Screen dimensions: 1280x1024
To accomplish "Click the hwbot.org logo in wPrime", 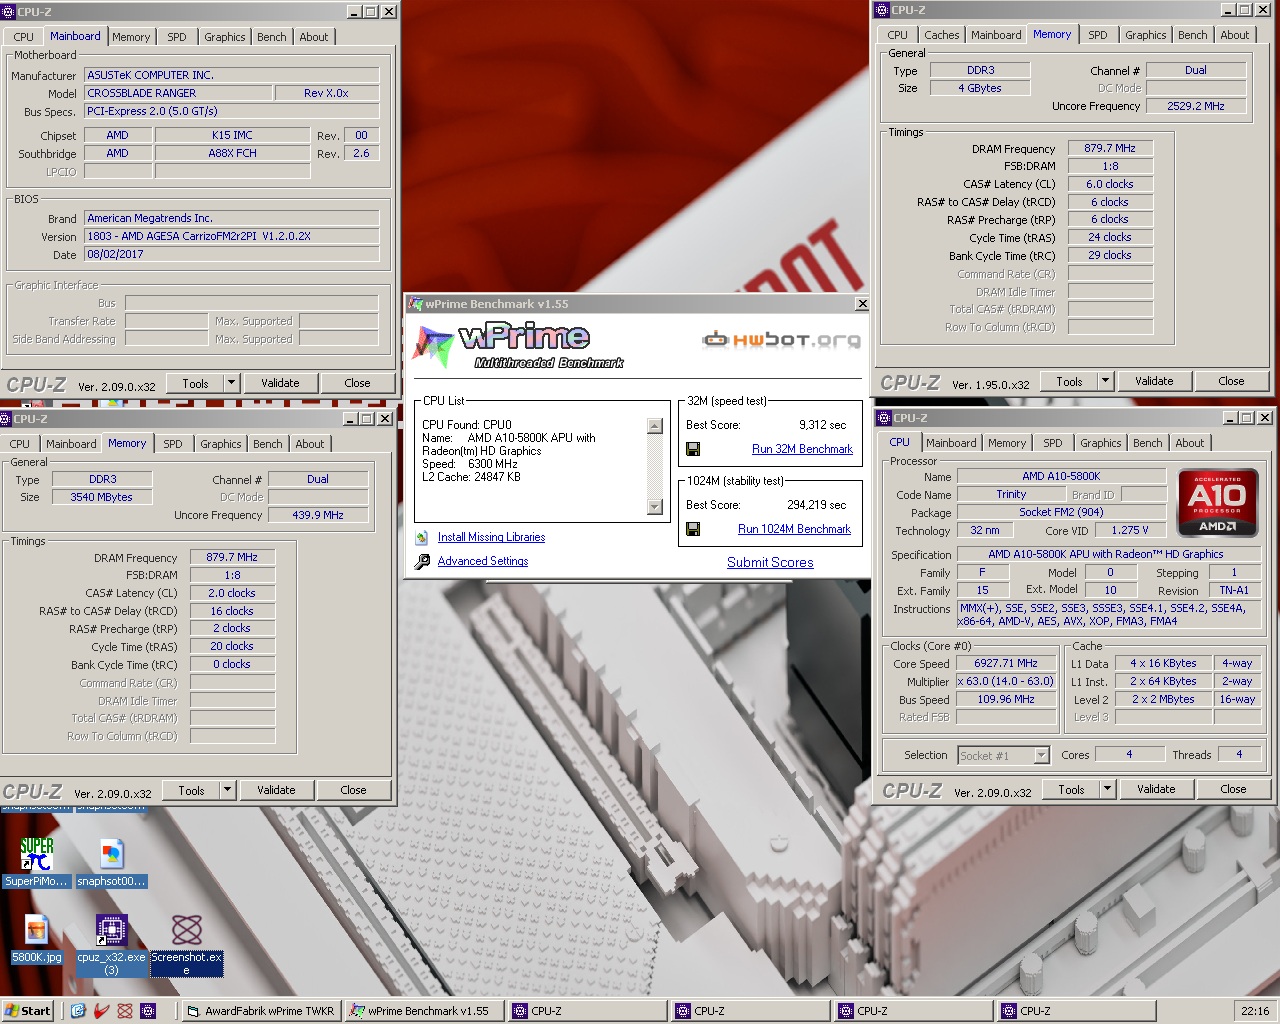I will (781, 340).
